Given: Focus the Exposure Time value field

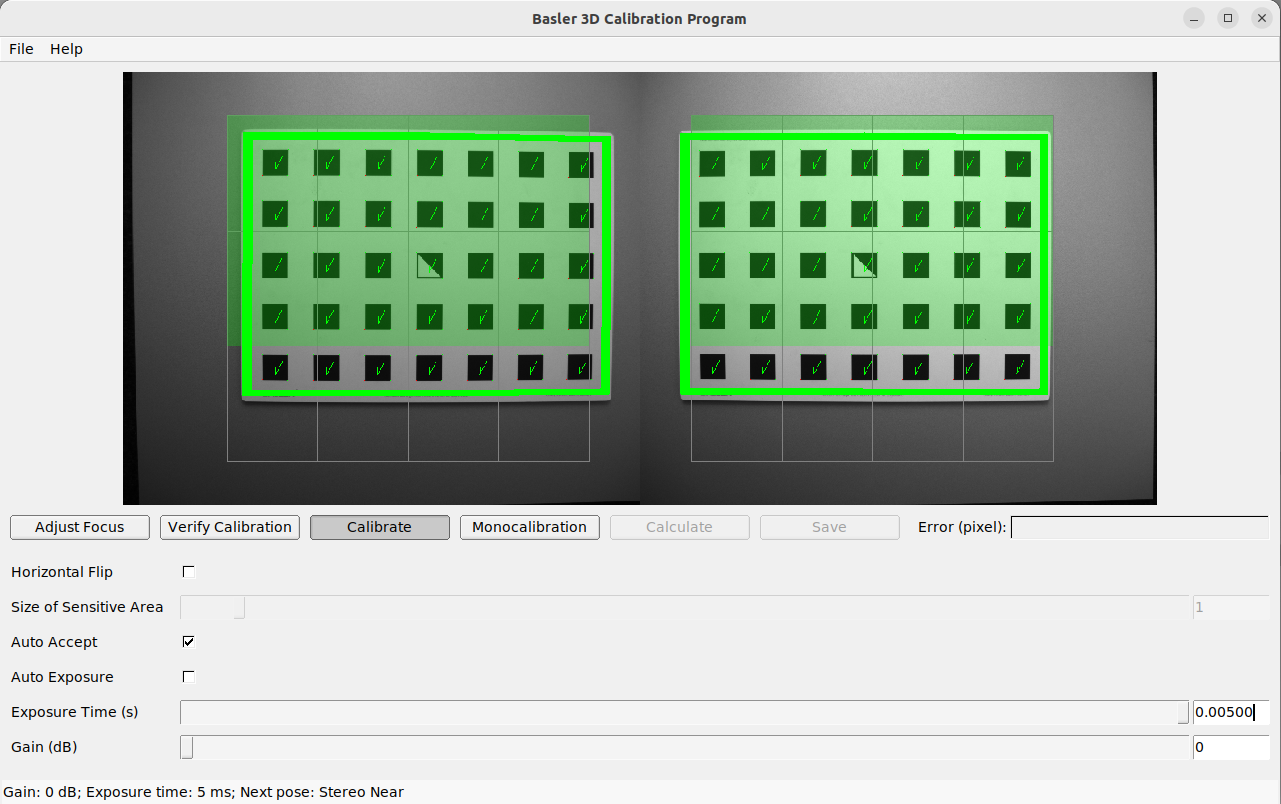Looking at the screenshot, I should click(1230, 712).
